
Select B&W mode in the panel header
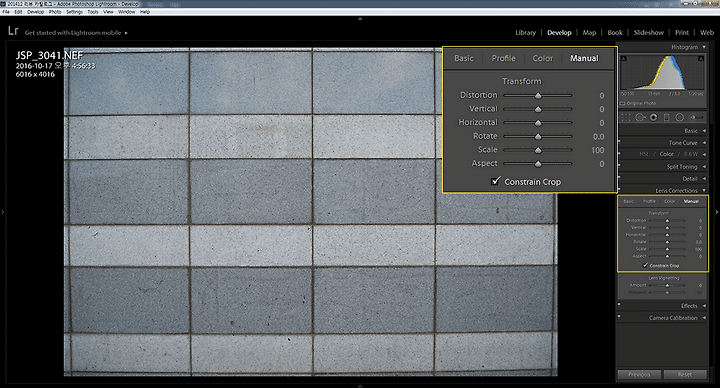click(691, 154)
